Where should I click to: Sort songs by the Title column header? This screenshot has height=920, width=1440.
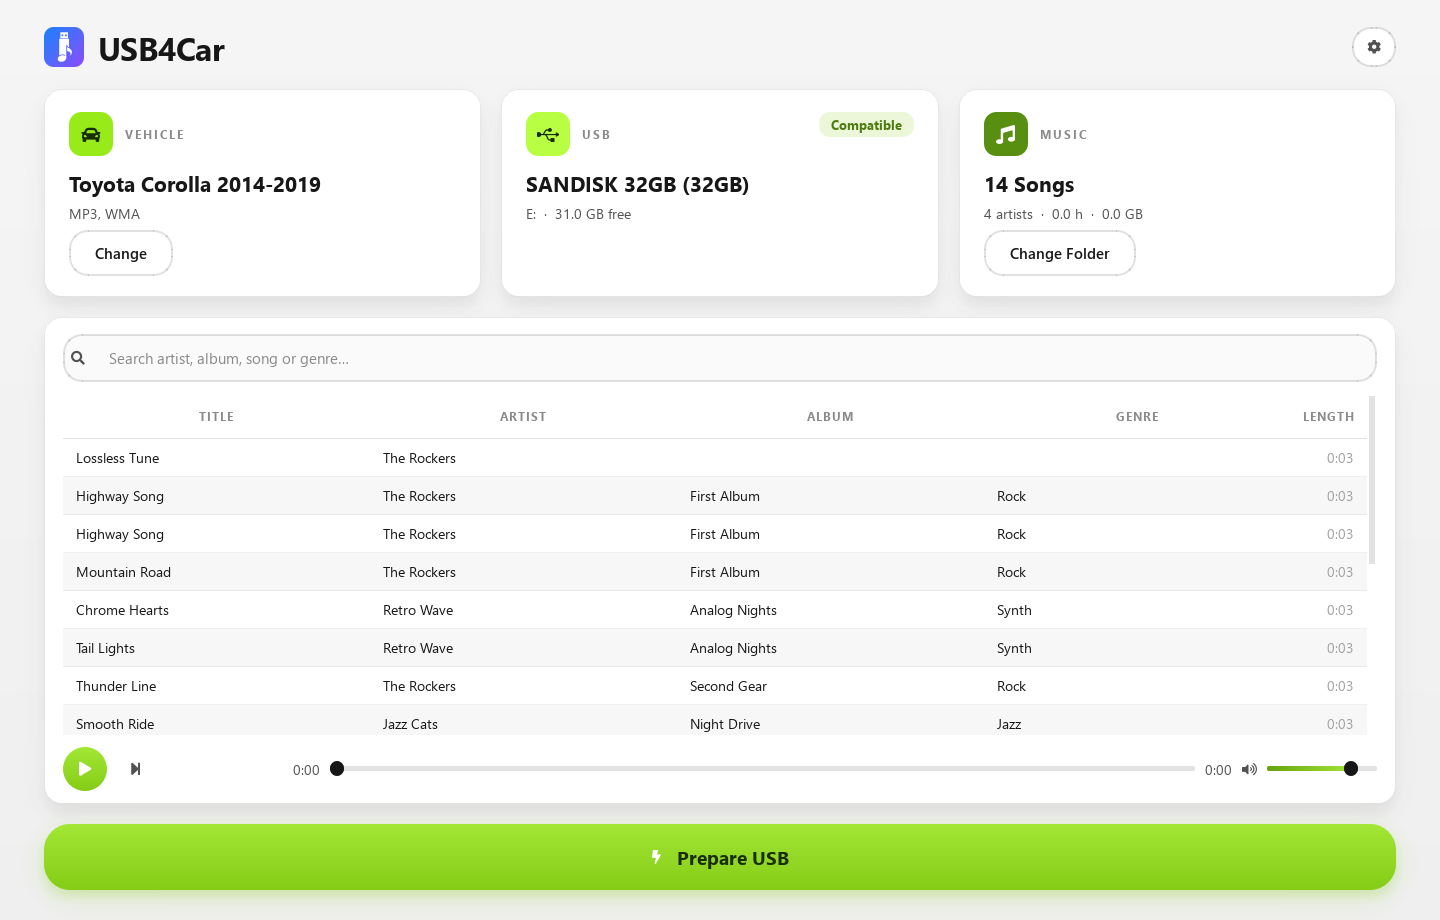pyautogui.click(x=216, y=417)
